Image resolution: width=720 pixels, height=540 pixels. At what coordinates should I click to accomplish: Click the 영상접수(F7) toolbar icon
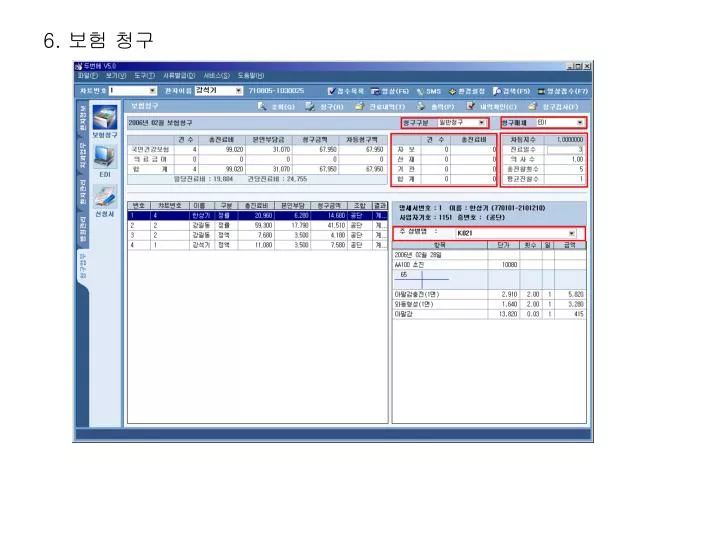pyautogui.click(x=541, y=91)
